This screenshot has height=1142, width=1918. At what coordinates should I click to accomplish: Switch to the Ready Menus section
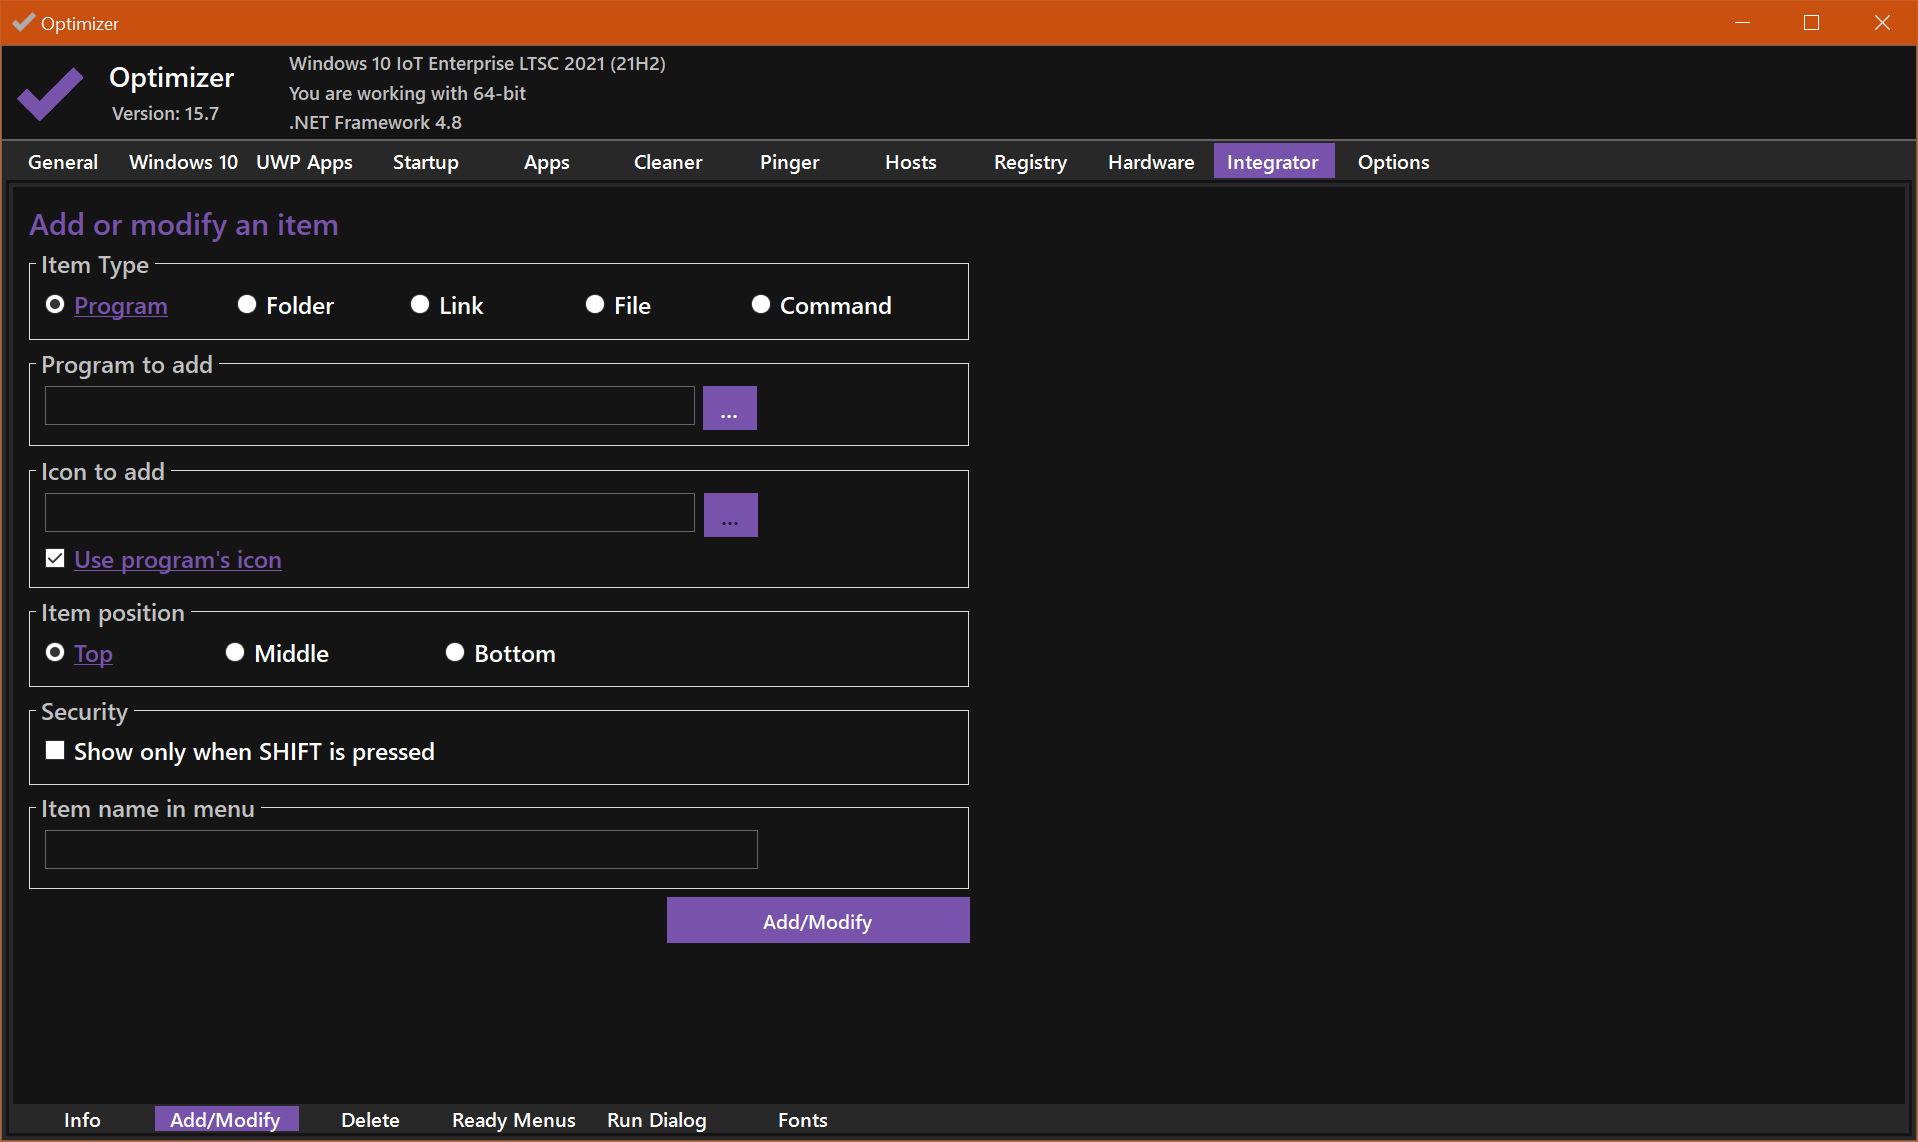click(513, 1120)
